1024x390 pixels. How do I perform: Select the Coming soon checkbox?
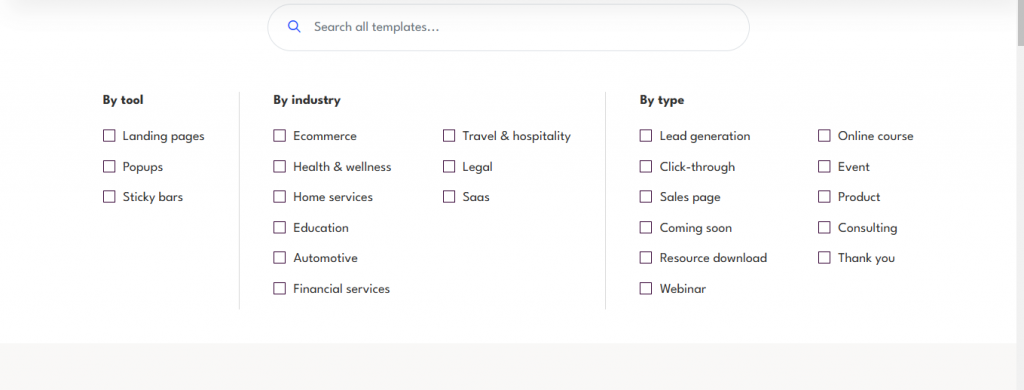[646, 227]
